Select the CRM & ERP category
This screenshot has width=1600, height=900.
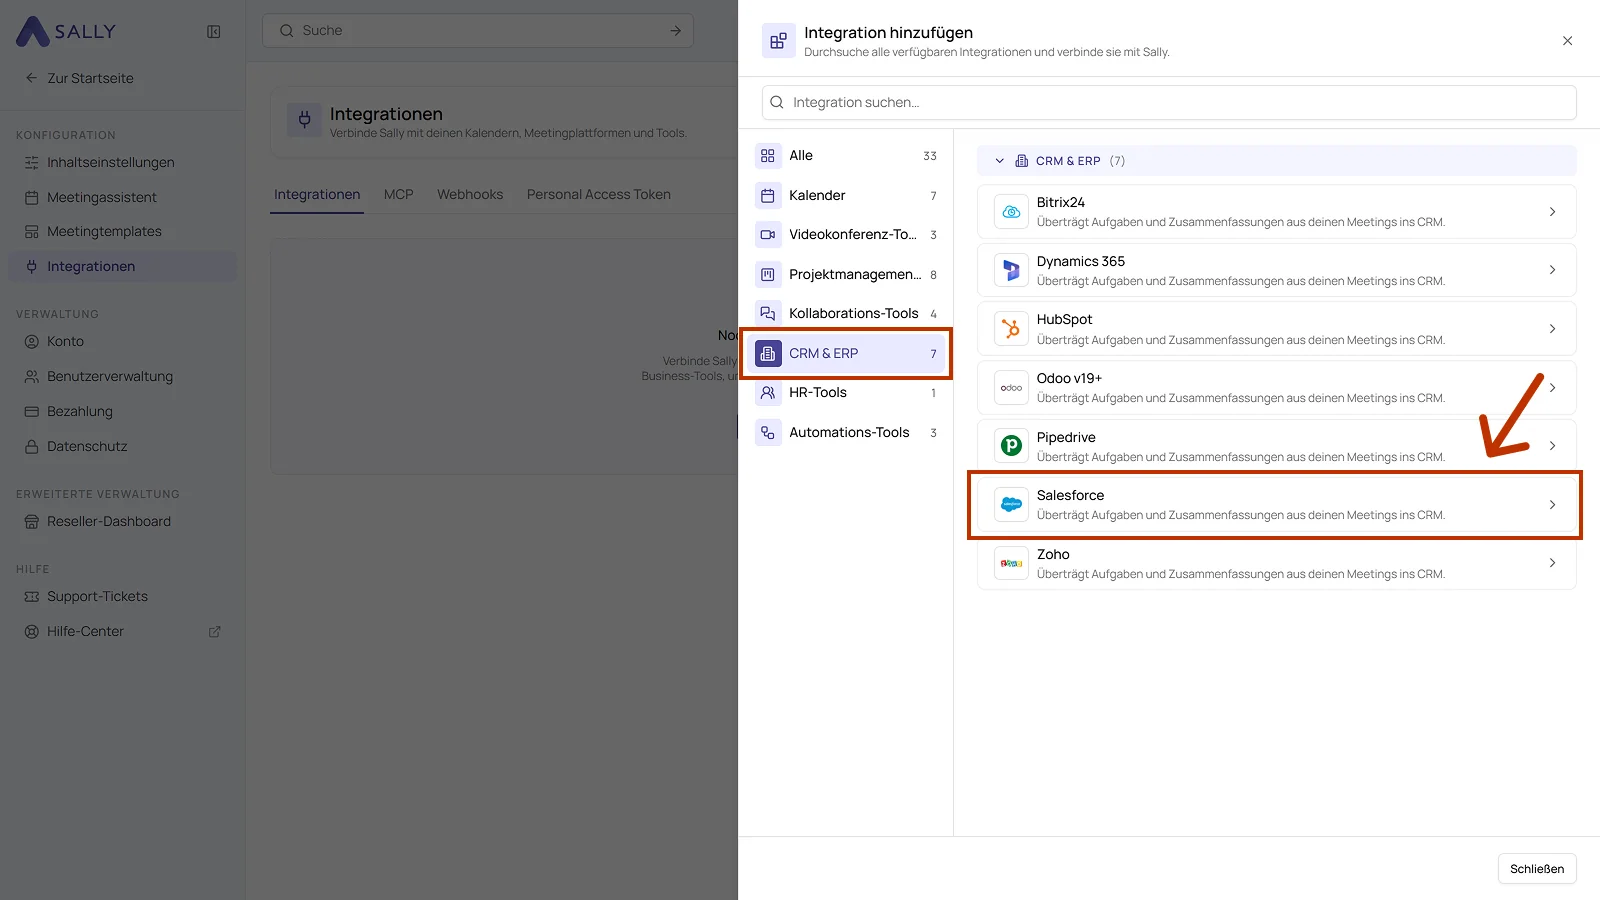click(x=846, y=354)
